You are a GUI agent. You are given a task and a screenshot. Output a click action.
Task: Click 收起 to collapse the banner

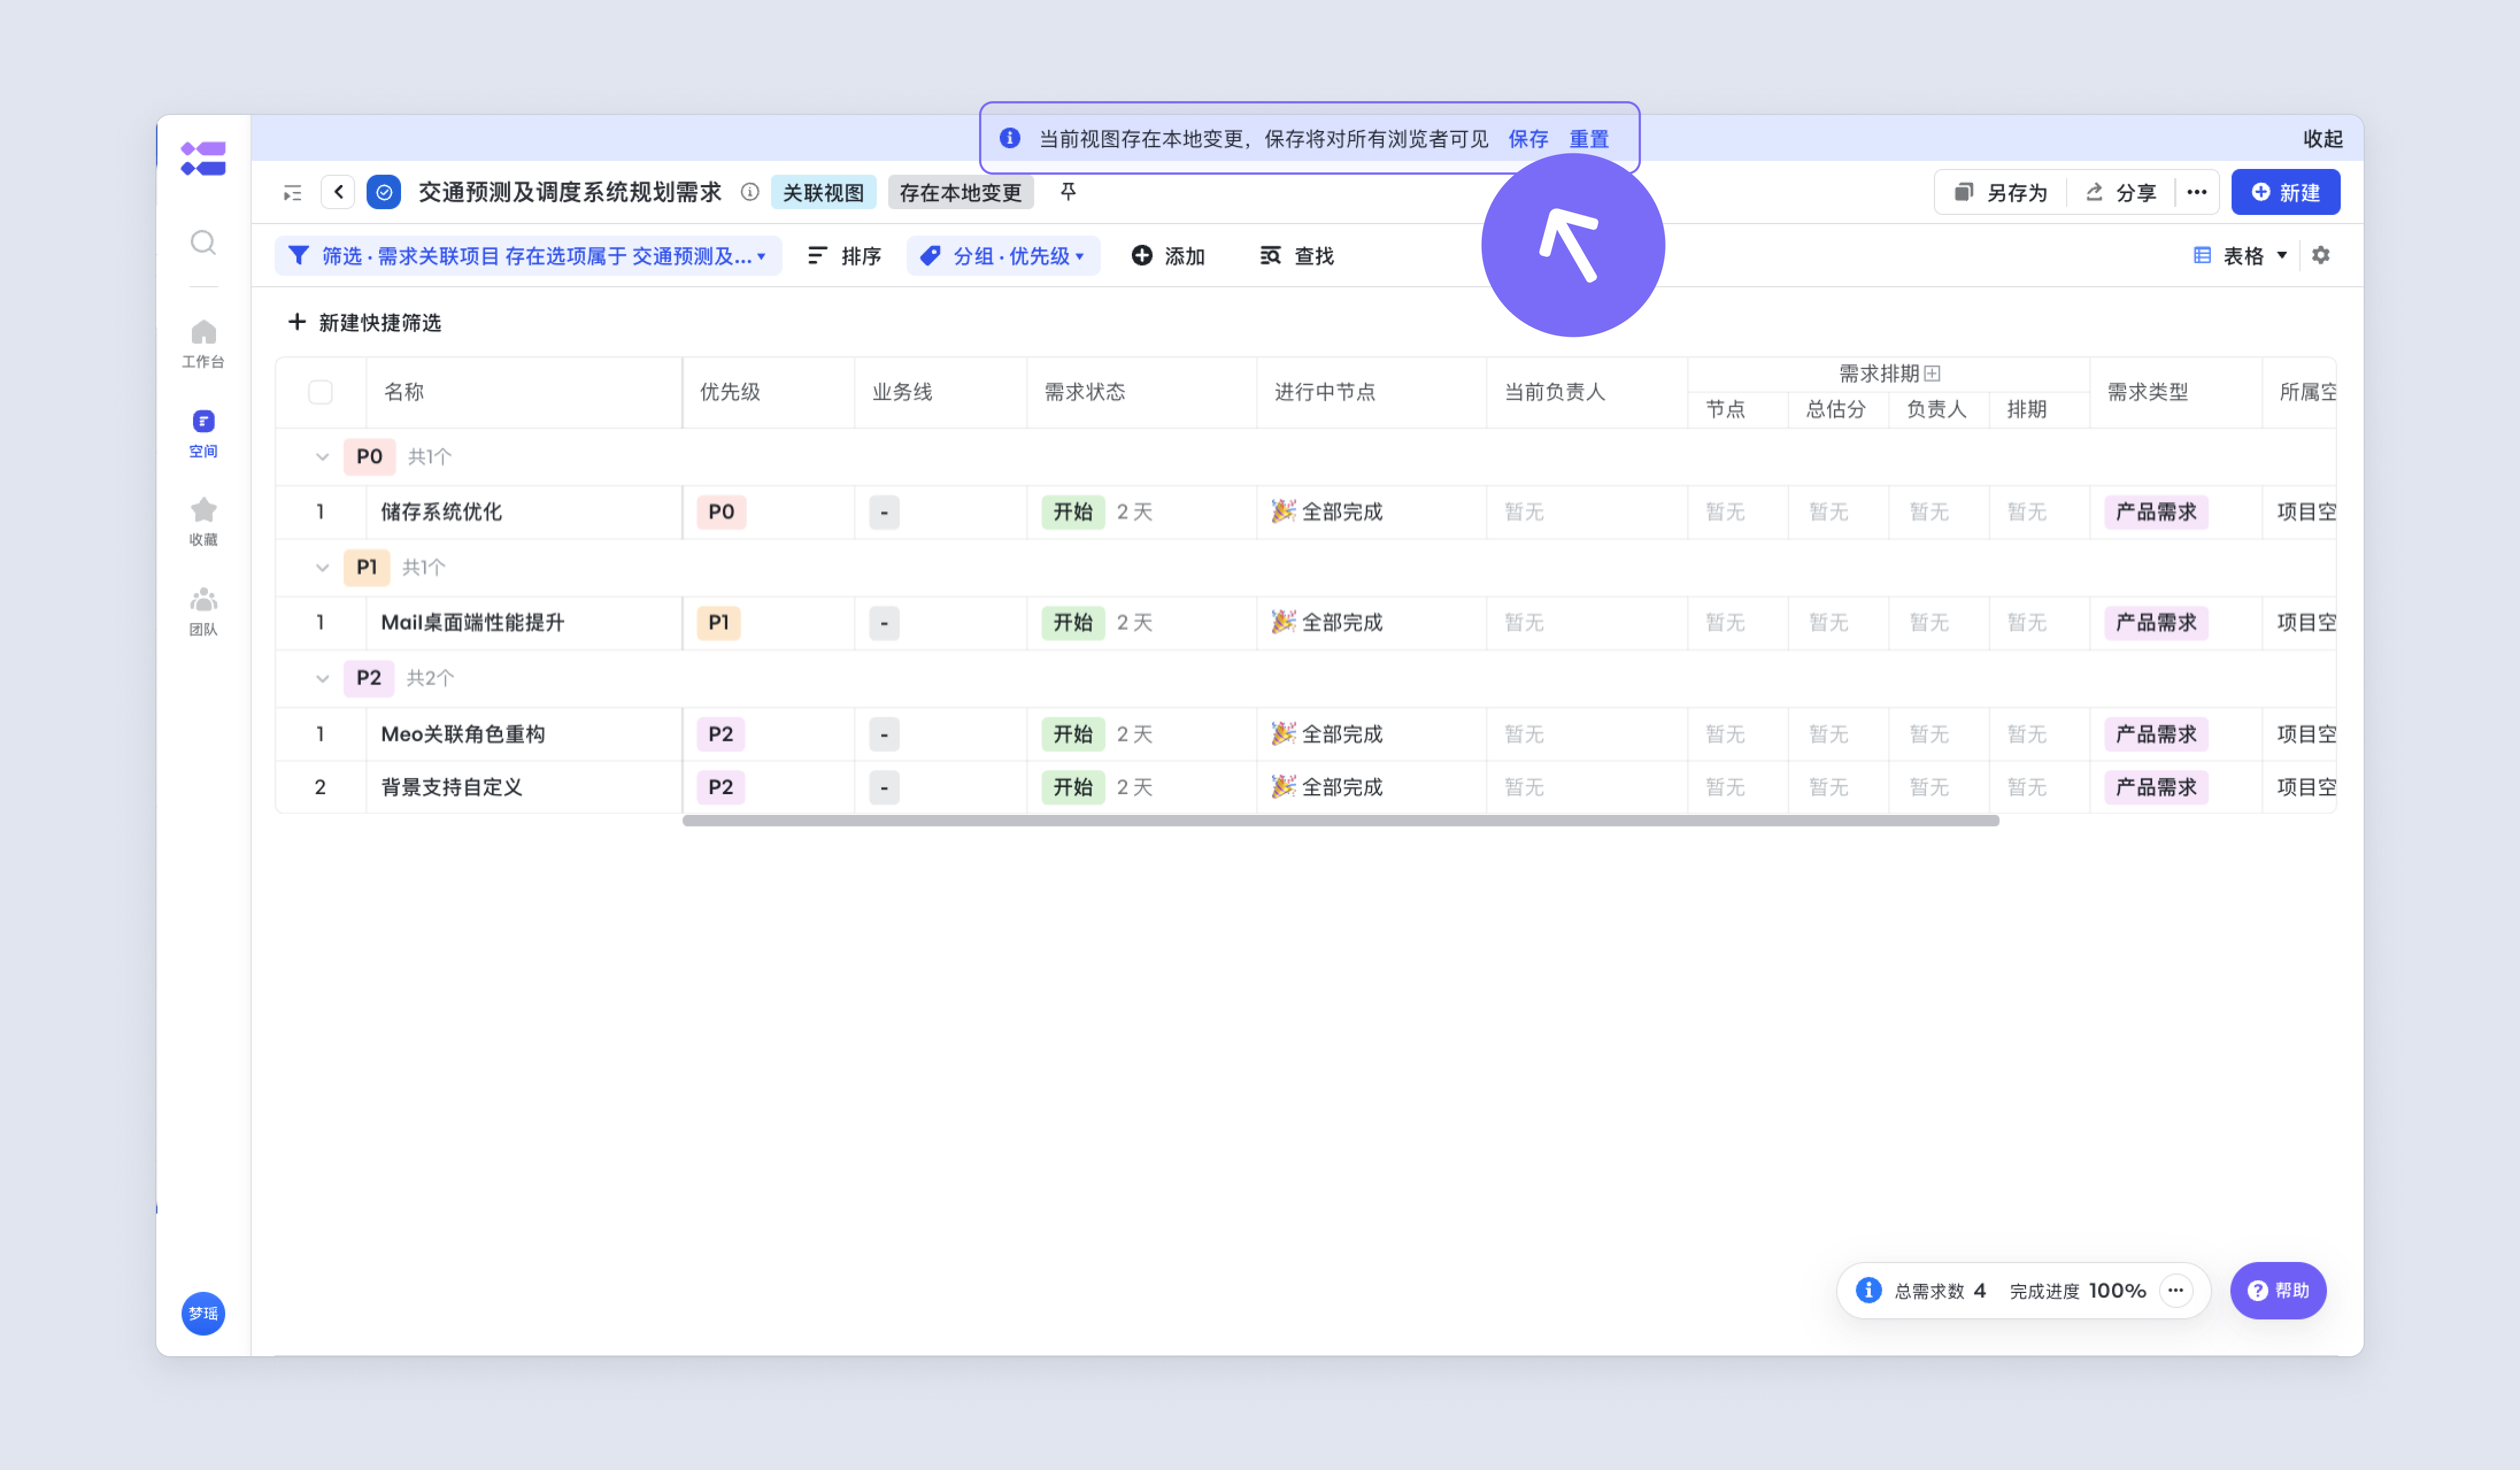(x=2322, y=139)
